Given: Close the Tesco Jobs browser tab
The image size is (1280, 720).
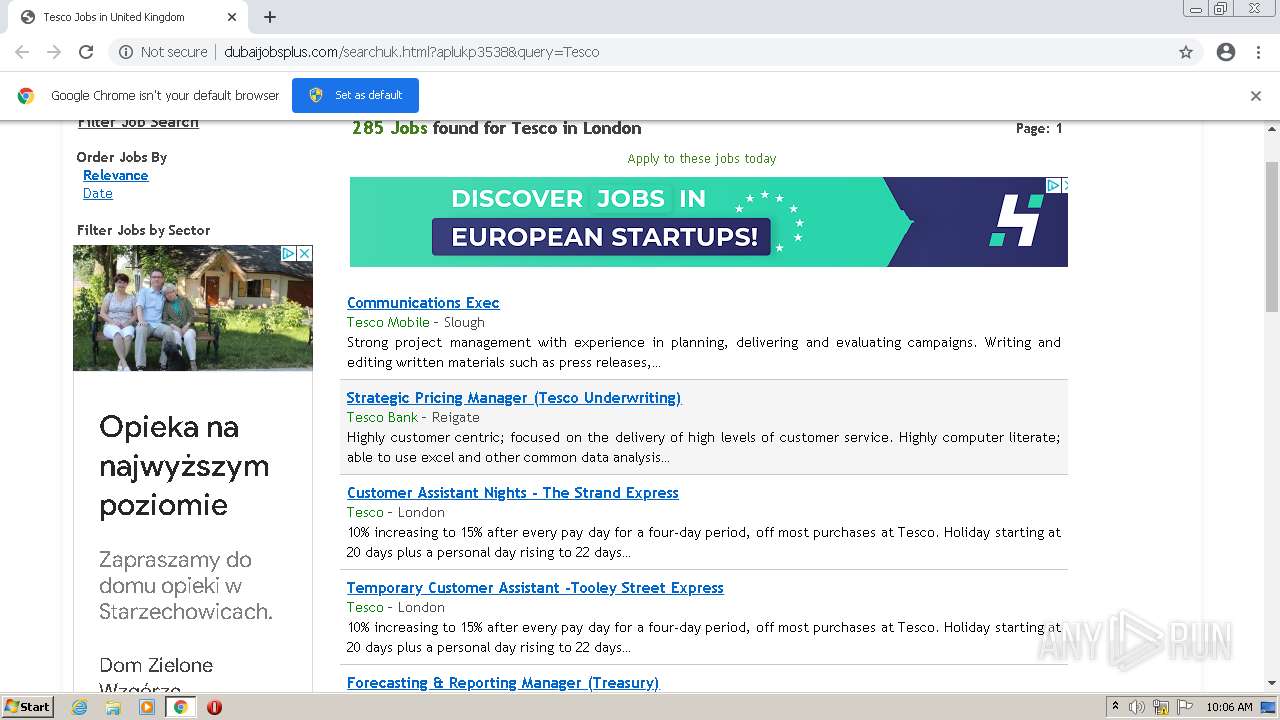Looking at the screenshot, I should pos(232,17).
